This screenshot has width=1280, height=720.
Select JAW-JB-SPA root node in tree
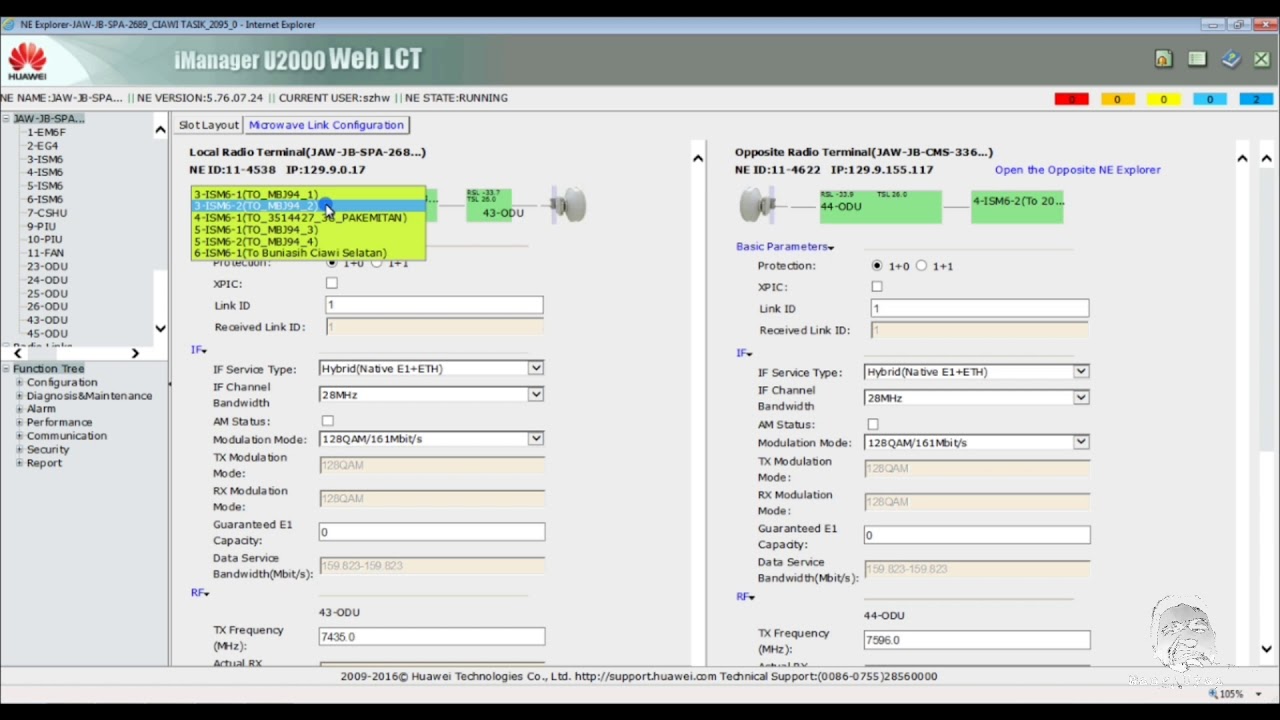[x=48, y=118]
